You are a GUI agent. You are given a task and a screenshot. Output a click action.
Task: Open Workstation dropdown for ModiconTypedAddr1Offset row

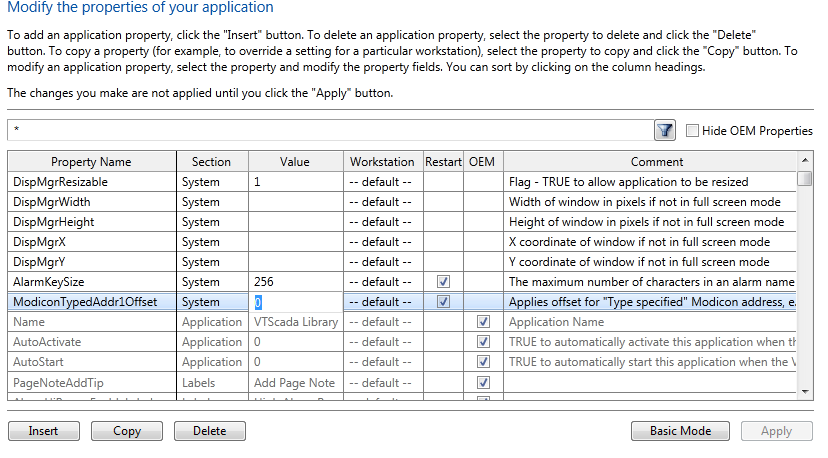click(x=381, y=302)
